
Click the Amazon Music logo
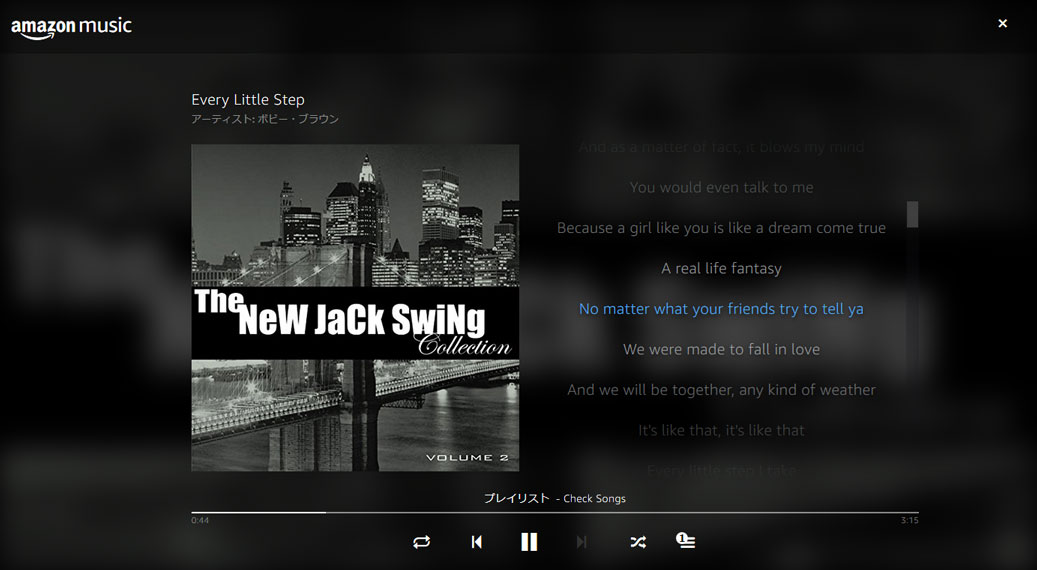[71, 28]
